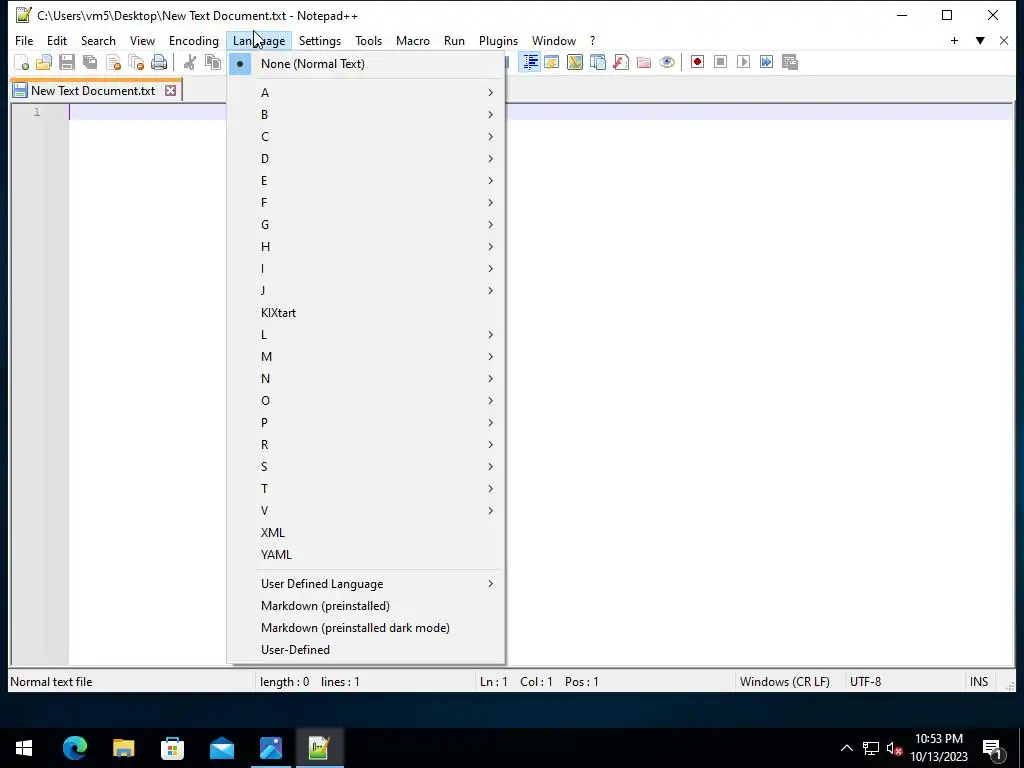This screenshot has width=1024, height=768.
Task: Select the None (Normal Text) language option
Action: (366, 64)
